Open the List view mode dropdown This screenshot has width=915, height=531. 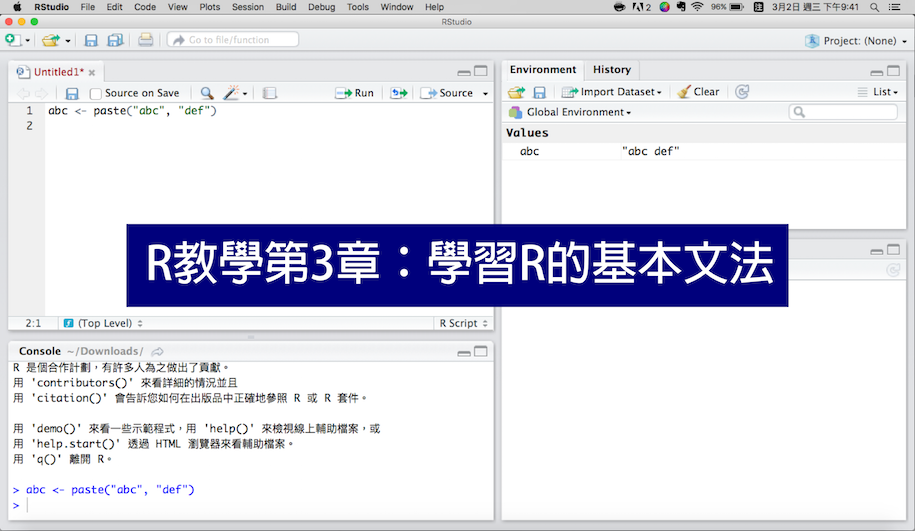[x=878, y=92]
